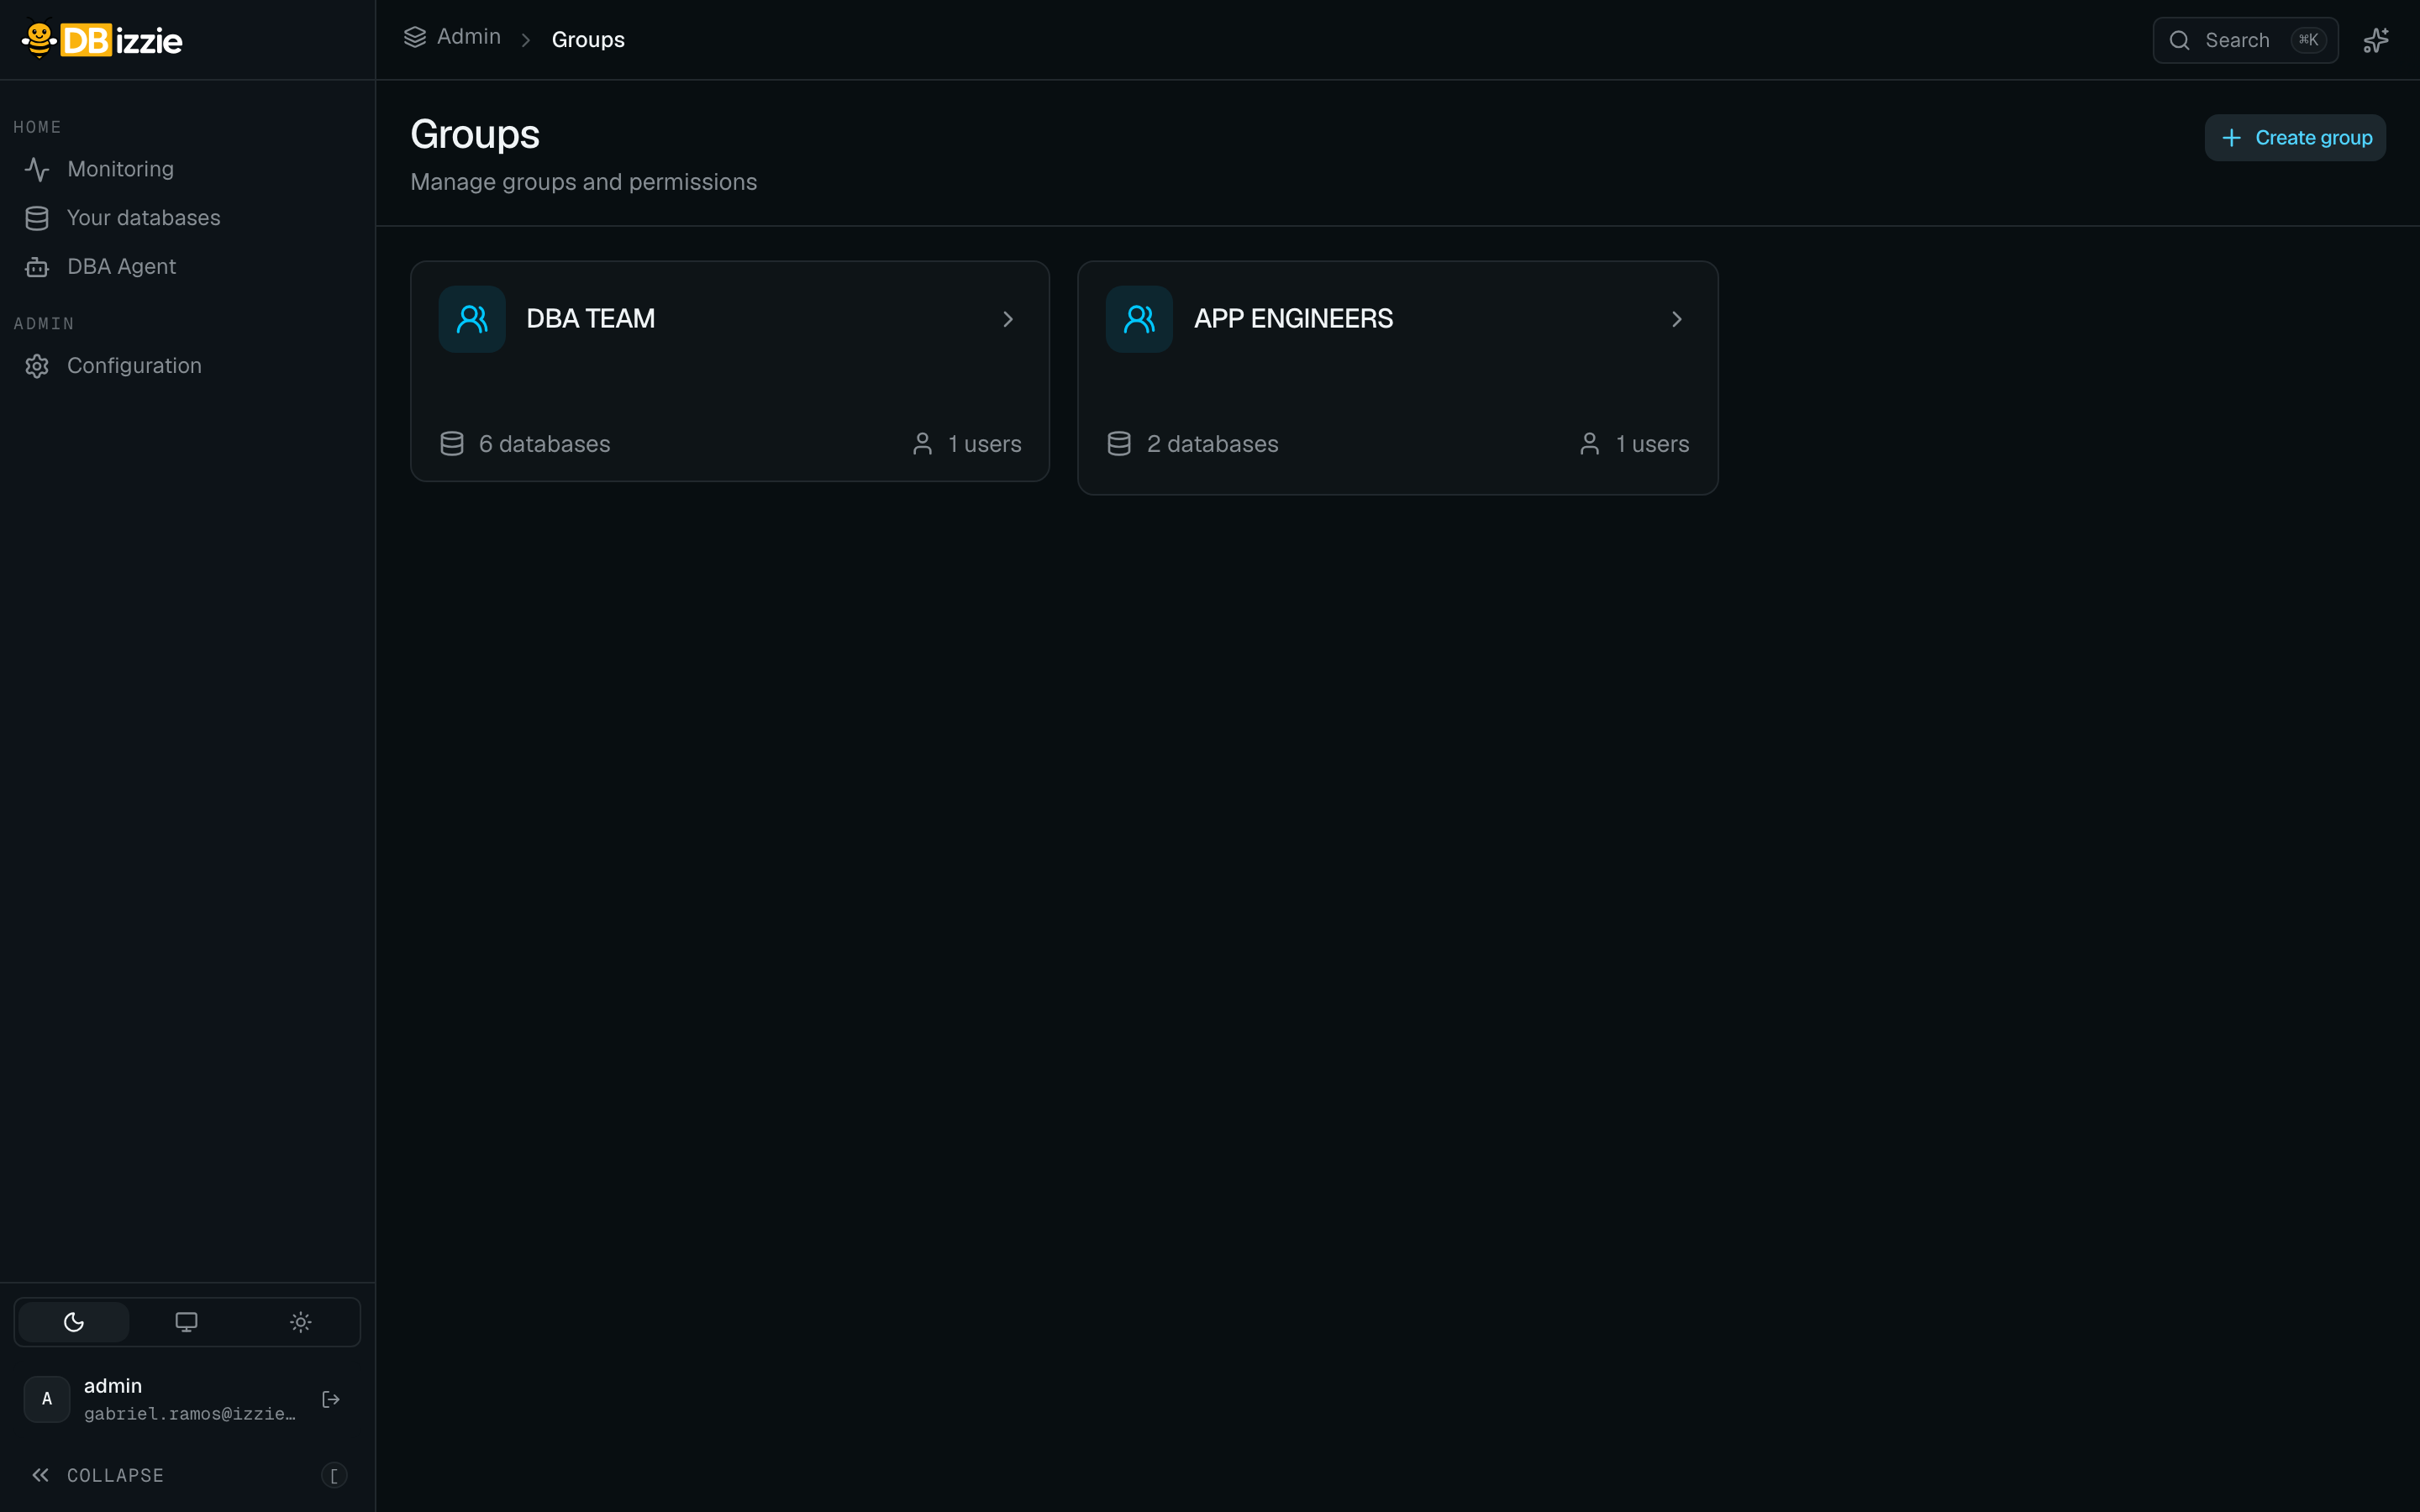This screenshot has height=1512, width=2420.
Task: Click the gabriel.ramos email text
Action: coord(190,1414)
